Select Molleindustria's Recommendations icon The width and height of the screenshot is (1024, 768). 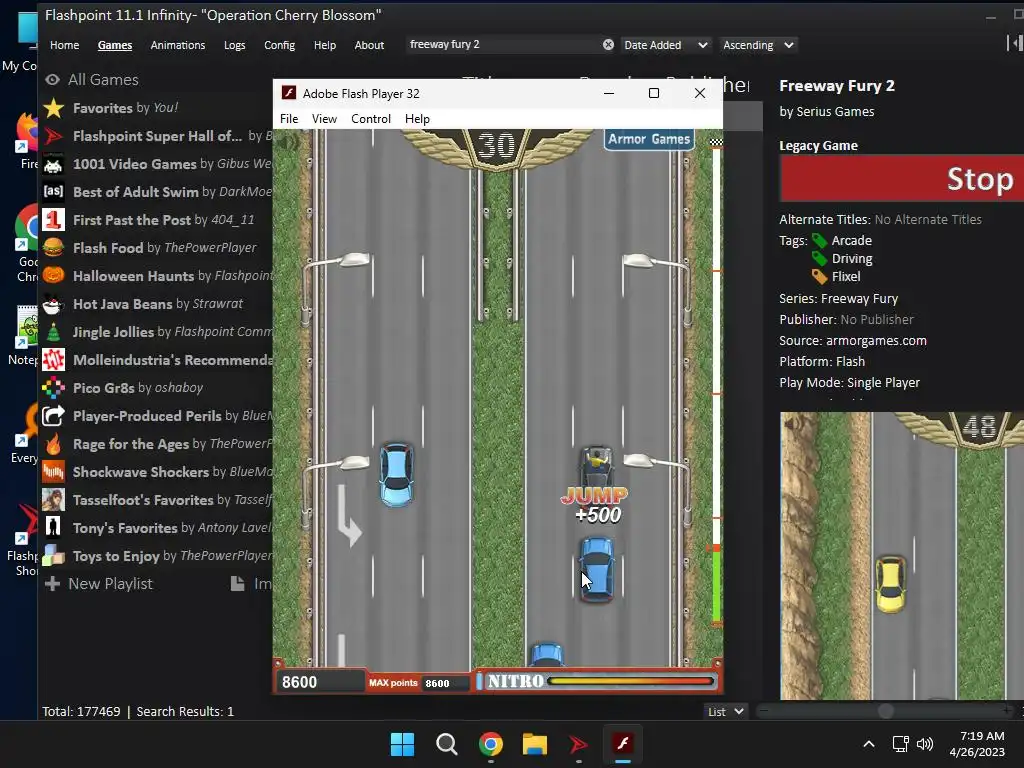(54, 360)
